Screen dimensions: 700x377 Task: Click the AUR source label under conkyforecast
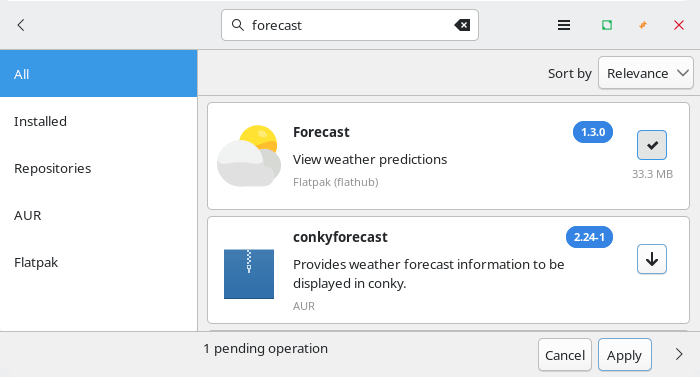coord(304,306)
